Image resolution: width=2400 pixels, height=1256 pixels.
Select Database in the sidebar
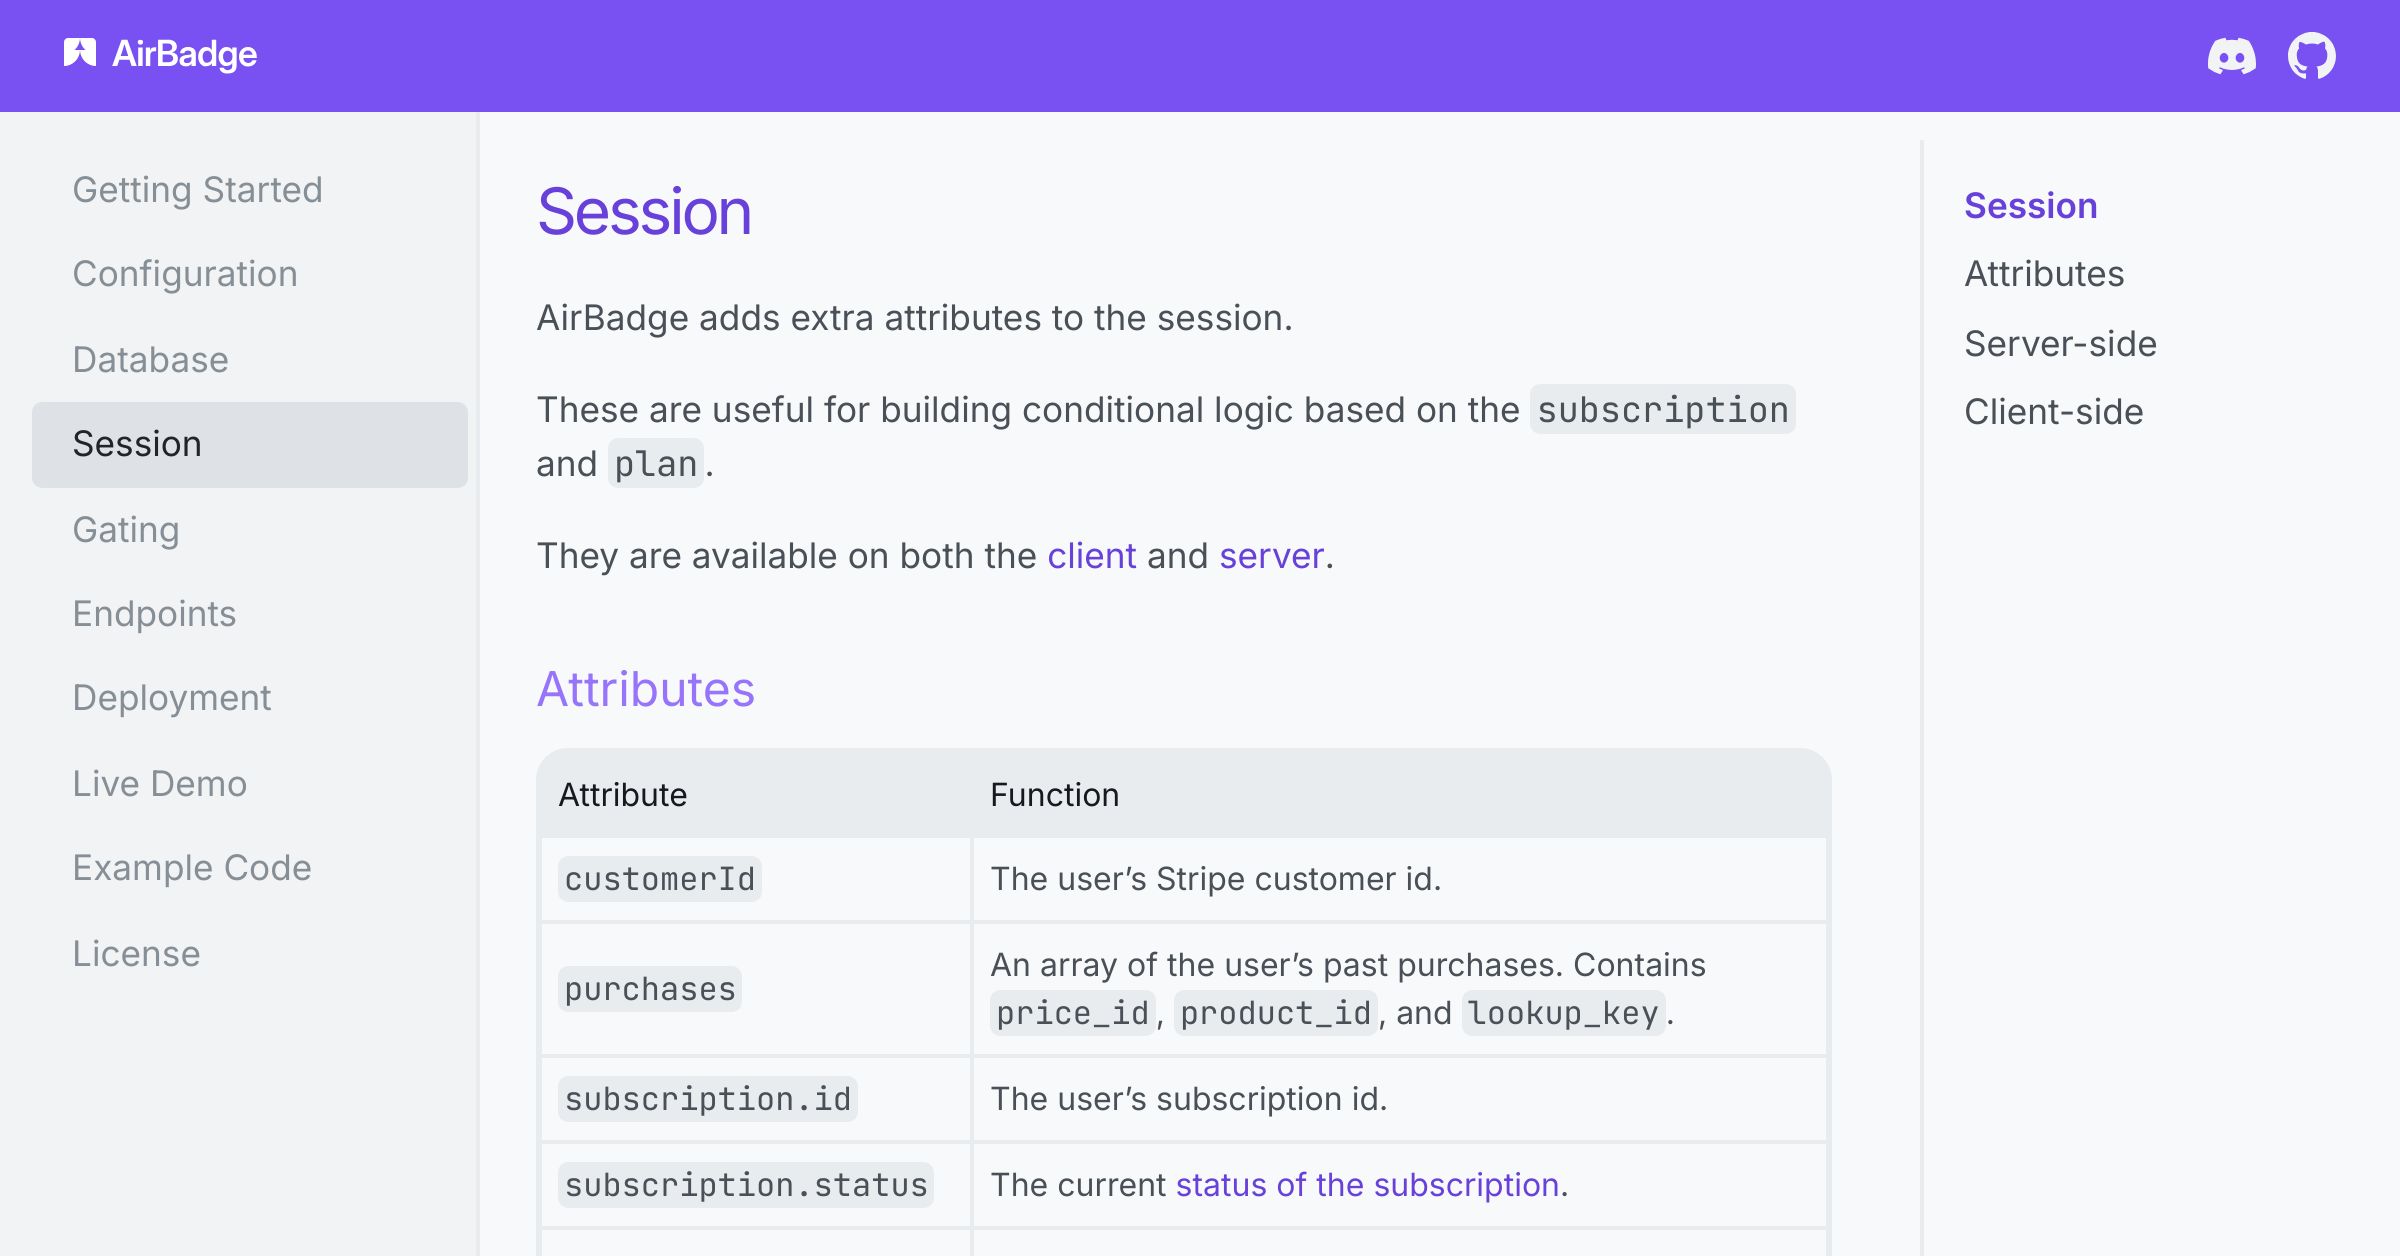tap(150, 360)
